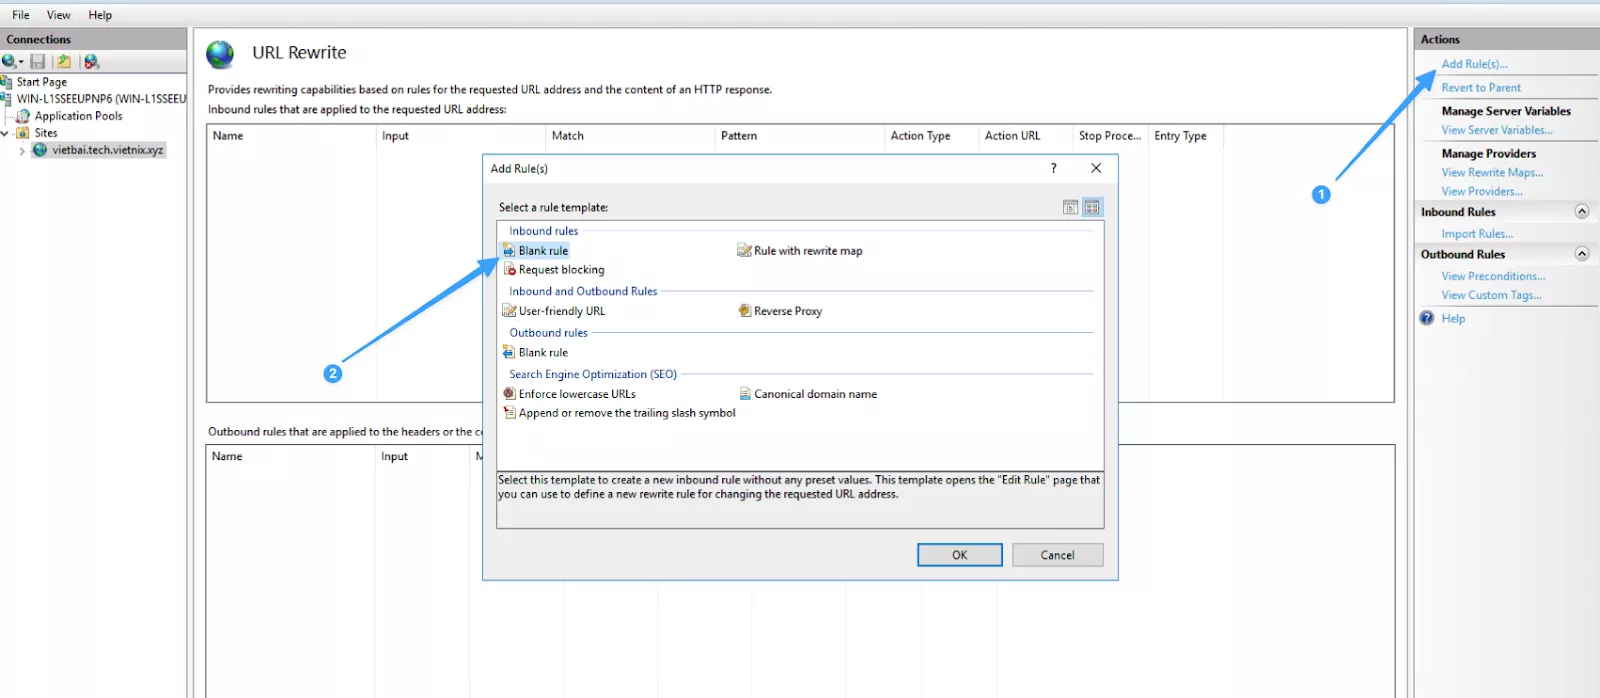This screenshot has width=1600, height=698.
Task: Click the delete connection globe icon
Action: coord(91,62)
